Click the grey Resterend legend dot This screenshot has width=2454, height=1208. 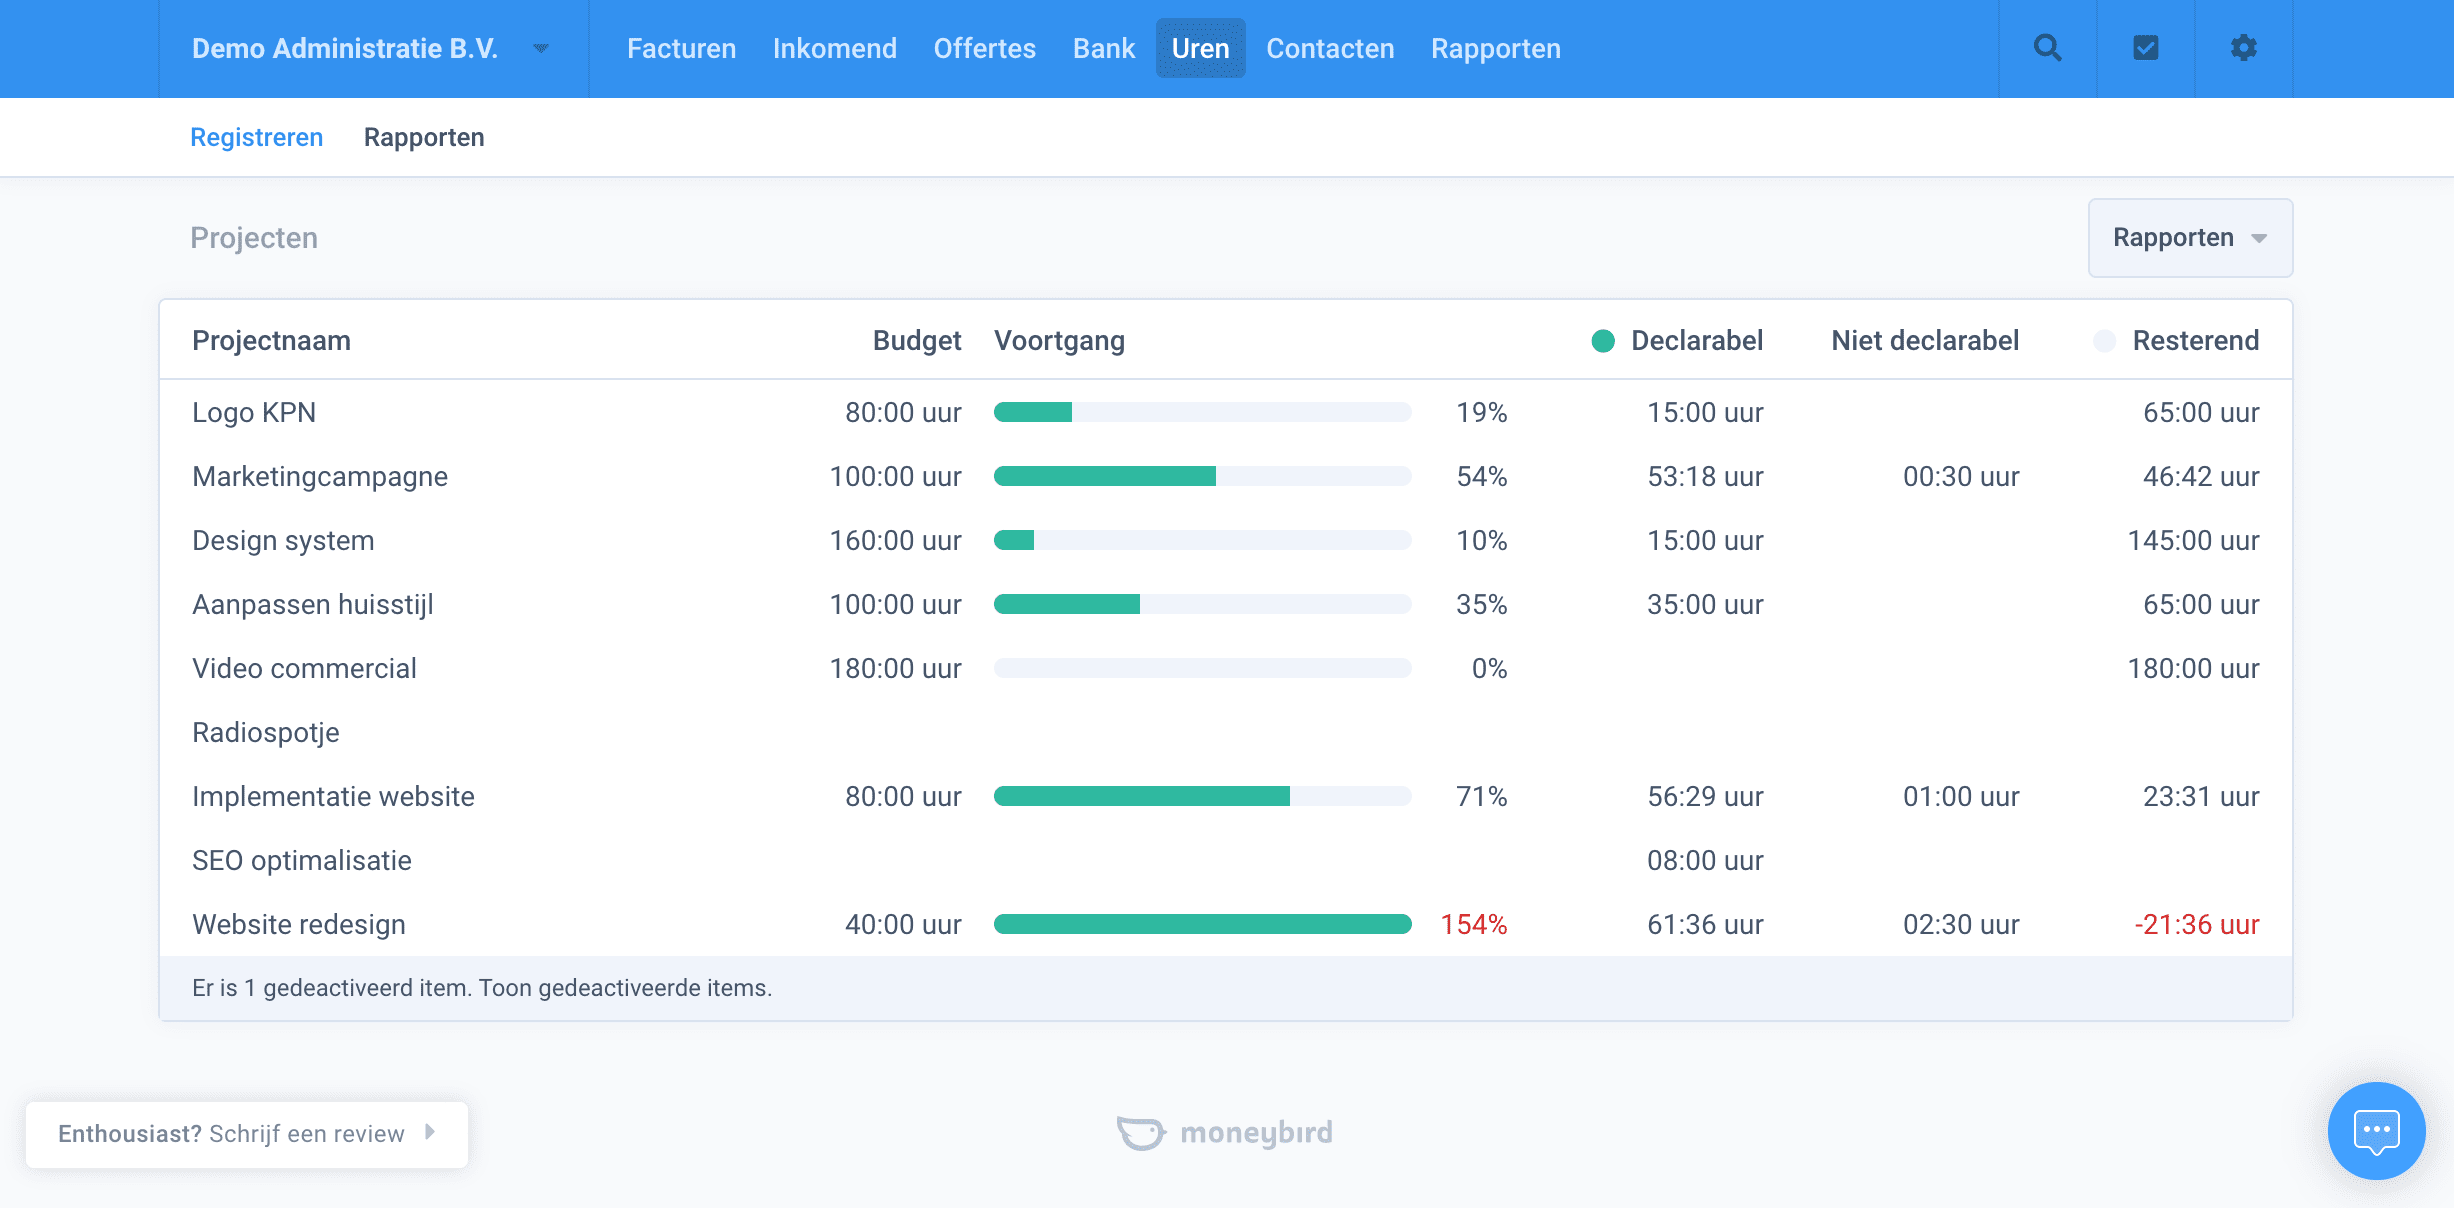tap(2104, 341)
